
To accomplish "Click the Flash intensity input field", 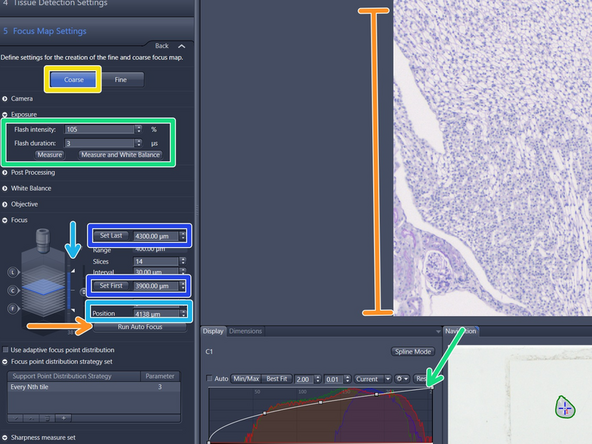I will (99, 130).
